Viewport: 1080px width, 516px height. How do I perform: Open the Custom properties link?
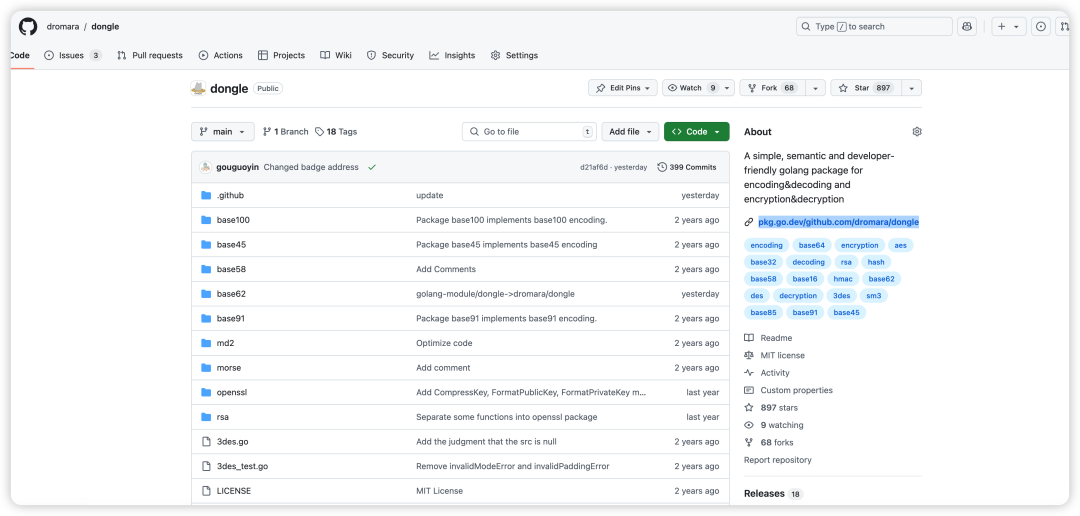[x=788, y=390]
